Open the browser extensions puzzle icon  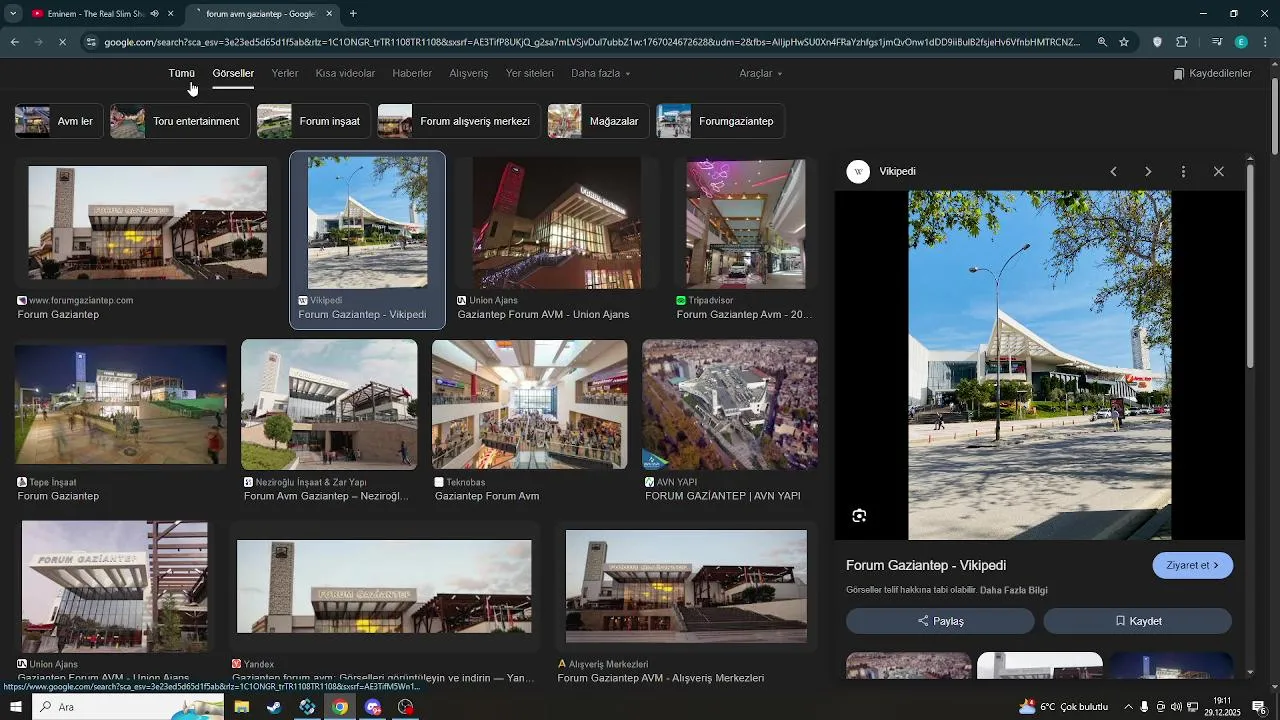pos(1182,42)
